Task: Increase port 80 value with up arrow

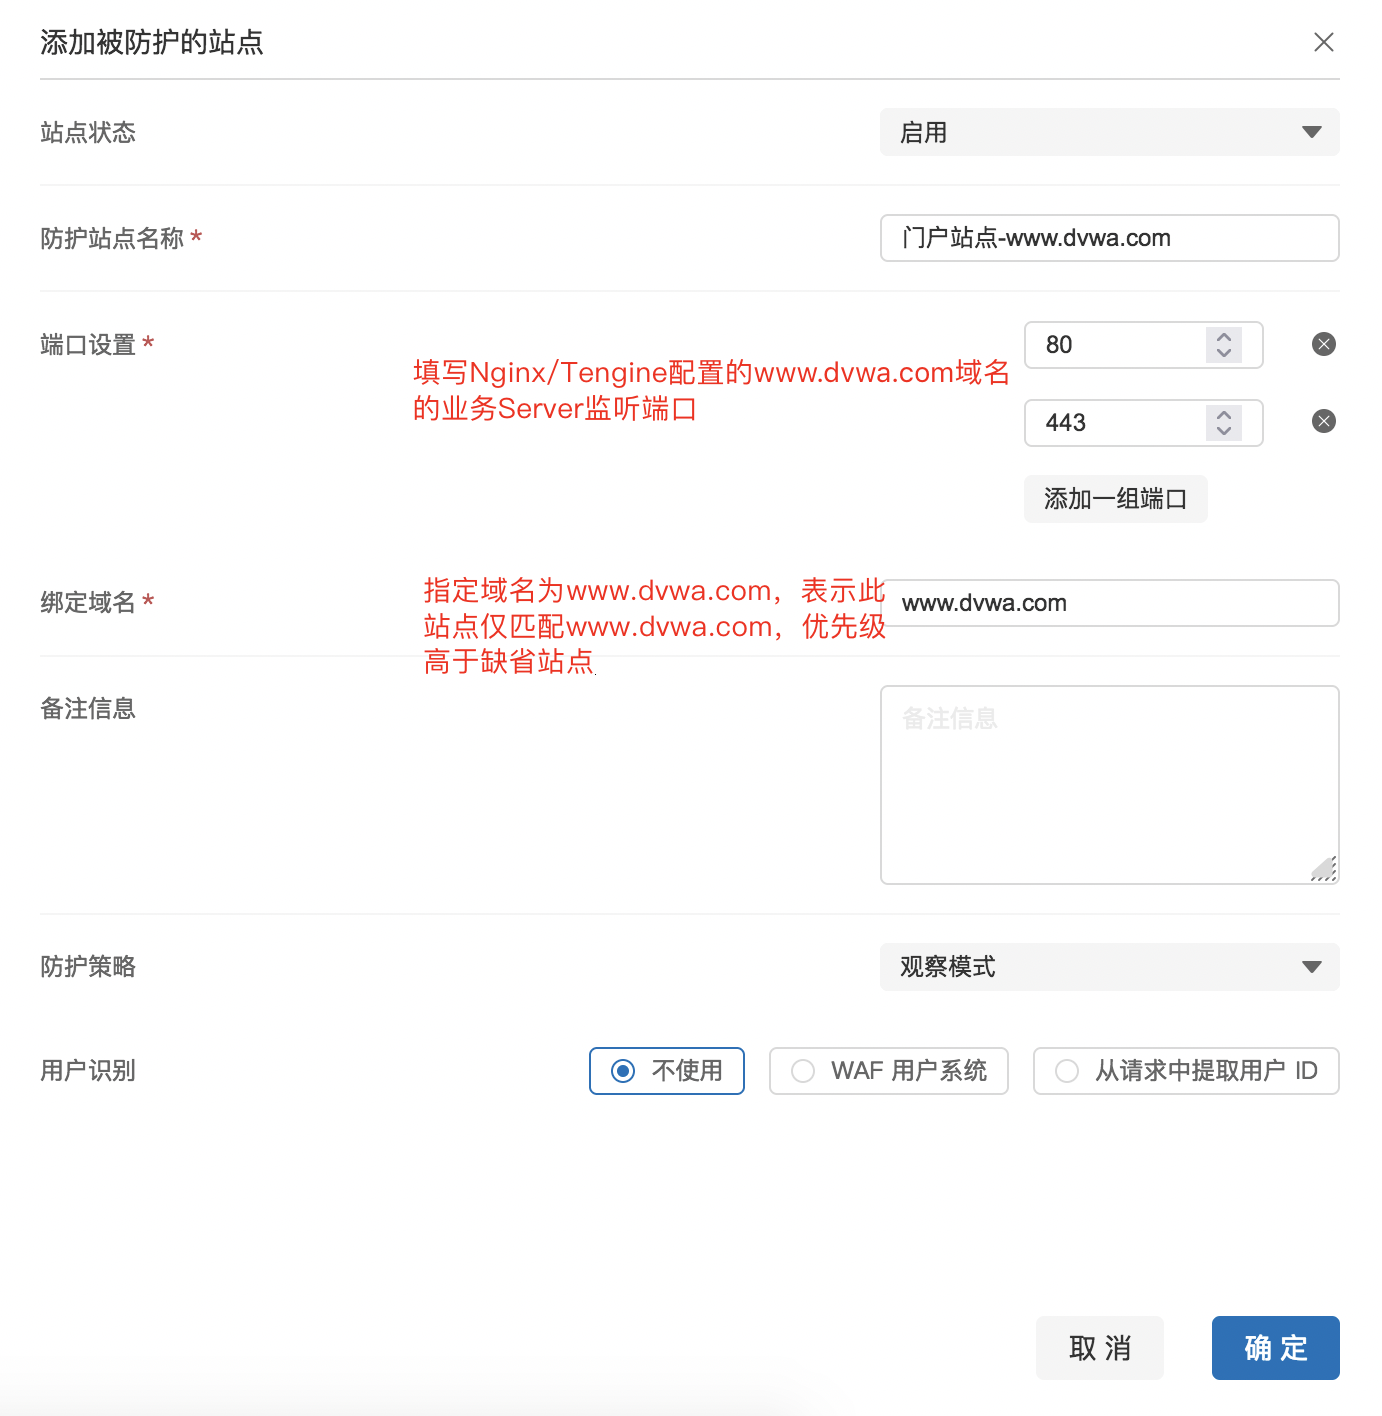Action: (1224, 336)
